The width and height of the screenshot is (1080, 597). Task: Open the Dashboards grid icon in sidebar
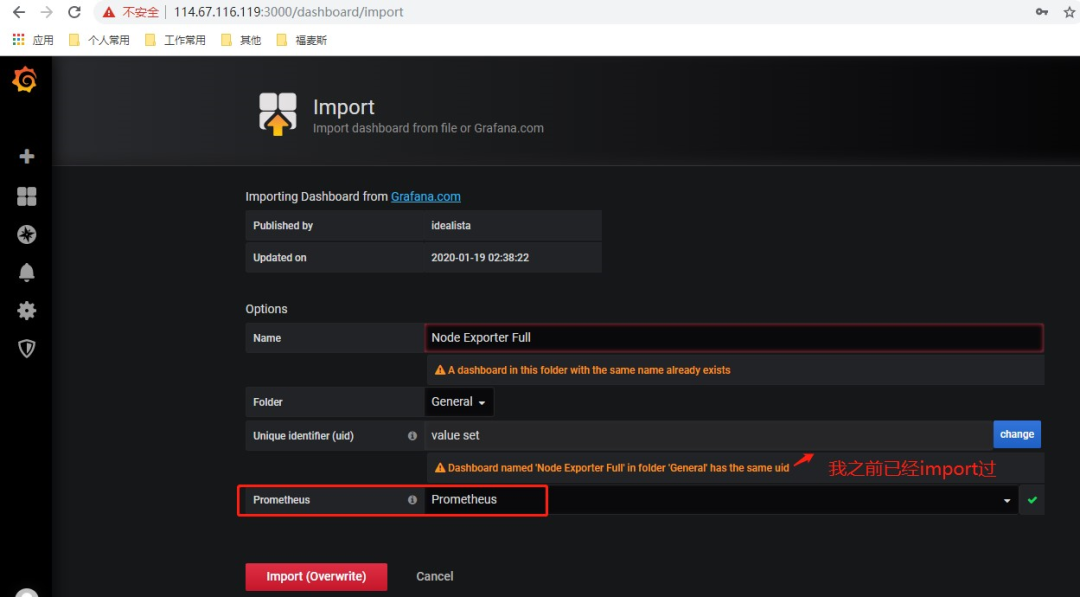pos(26,196)
